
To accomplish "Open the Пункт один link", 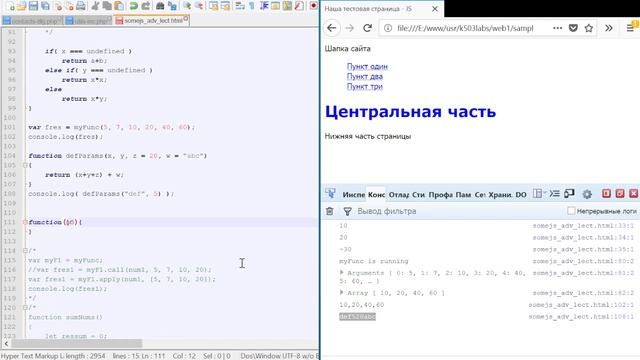I will coord(367,67).
